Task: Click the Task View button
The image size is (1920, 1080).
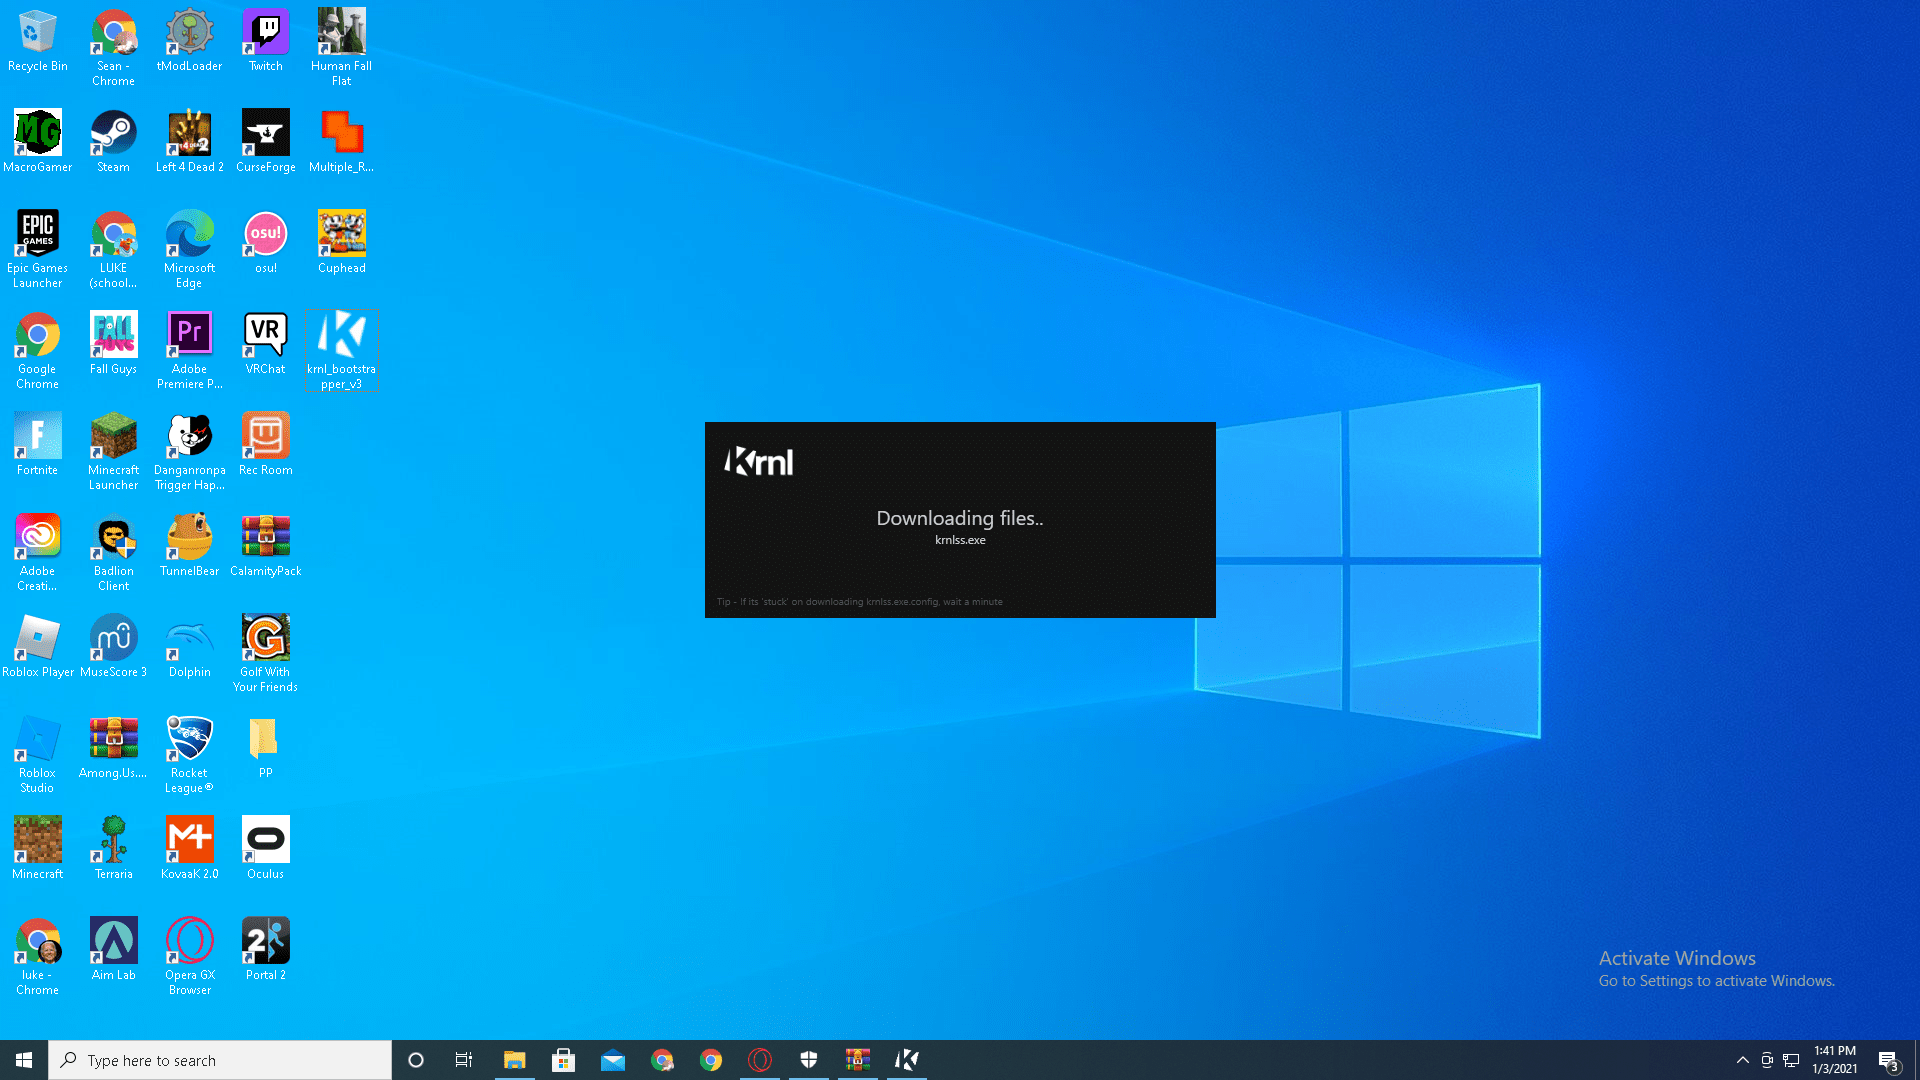Action: [x=463, y=1060]
